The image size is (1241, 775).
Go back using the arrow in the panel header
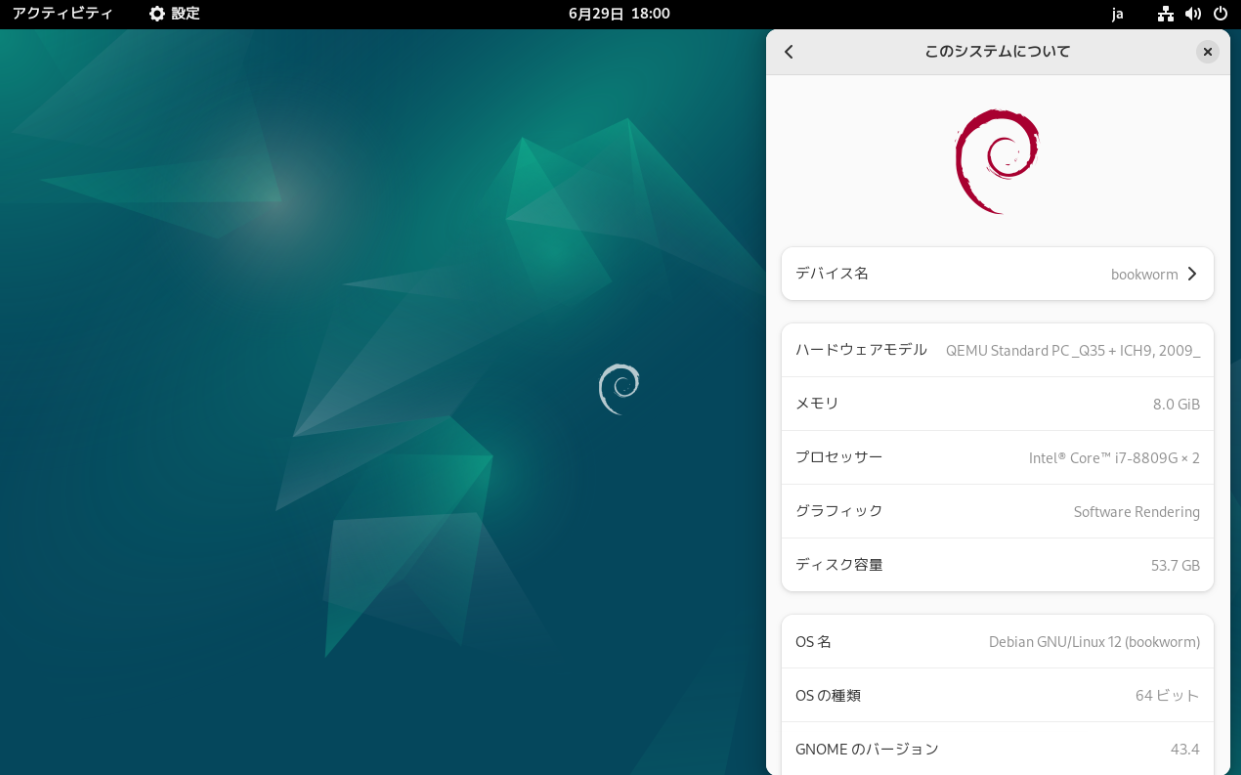(x=789, y=51)
